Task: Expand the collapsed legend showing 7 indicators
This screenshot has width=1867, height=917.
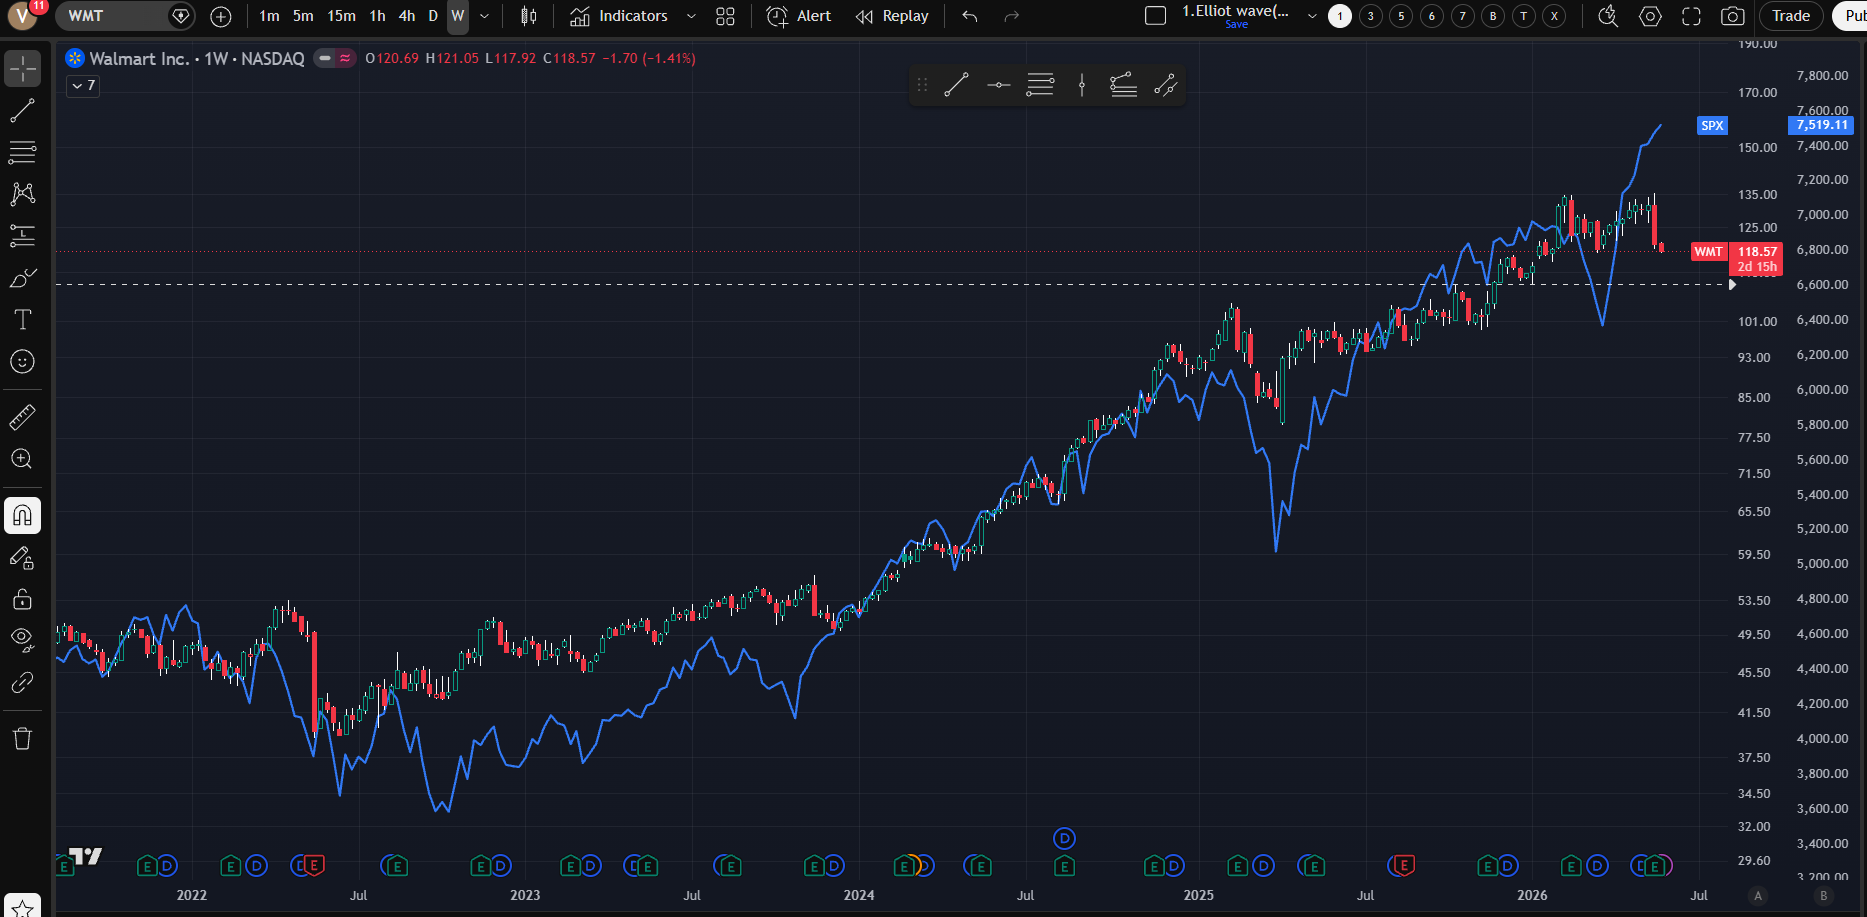Action: 83,86
